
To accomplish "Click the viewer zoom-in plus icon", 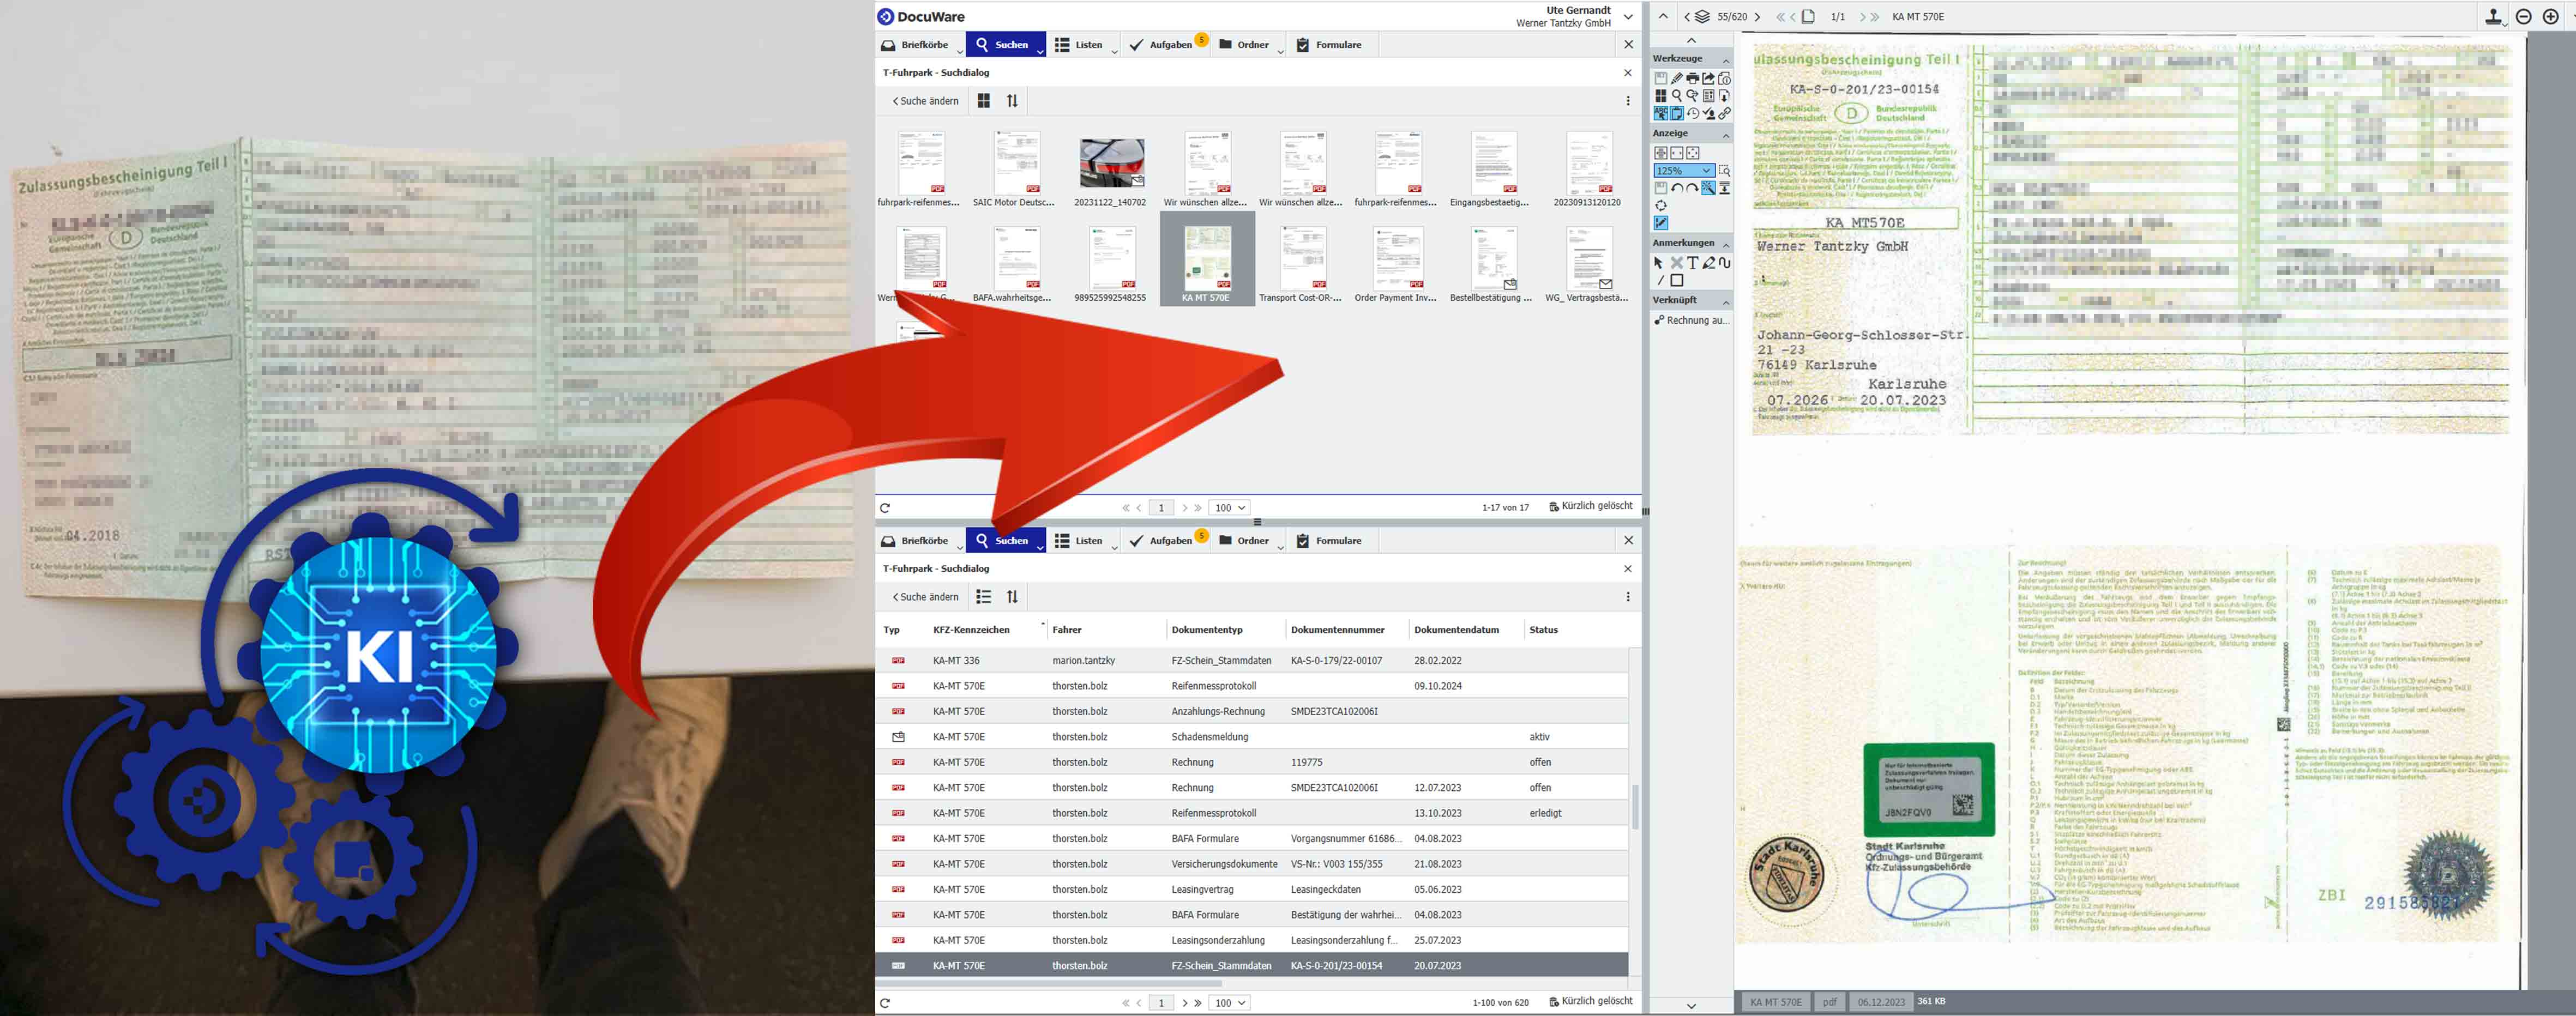I will 2551,16.
